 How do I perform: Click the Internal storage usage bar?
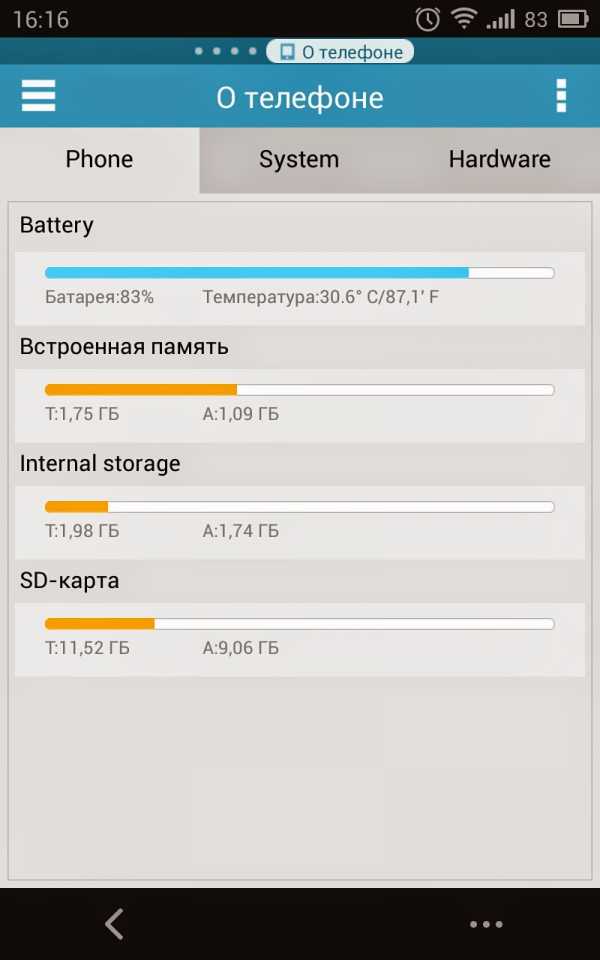click(x=299, y=507)
